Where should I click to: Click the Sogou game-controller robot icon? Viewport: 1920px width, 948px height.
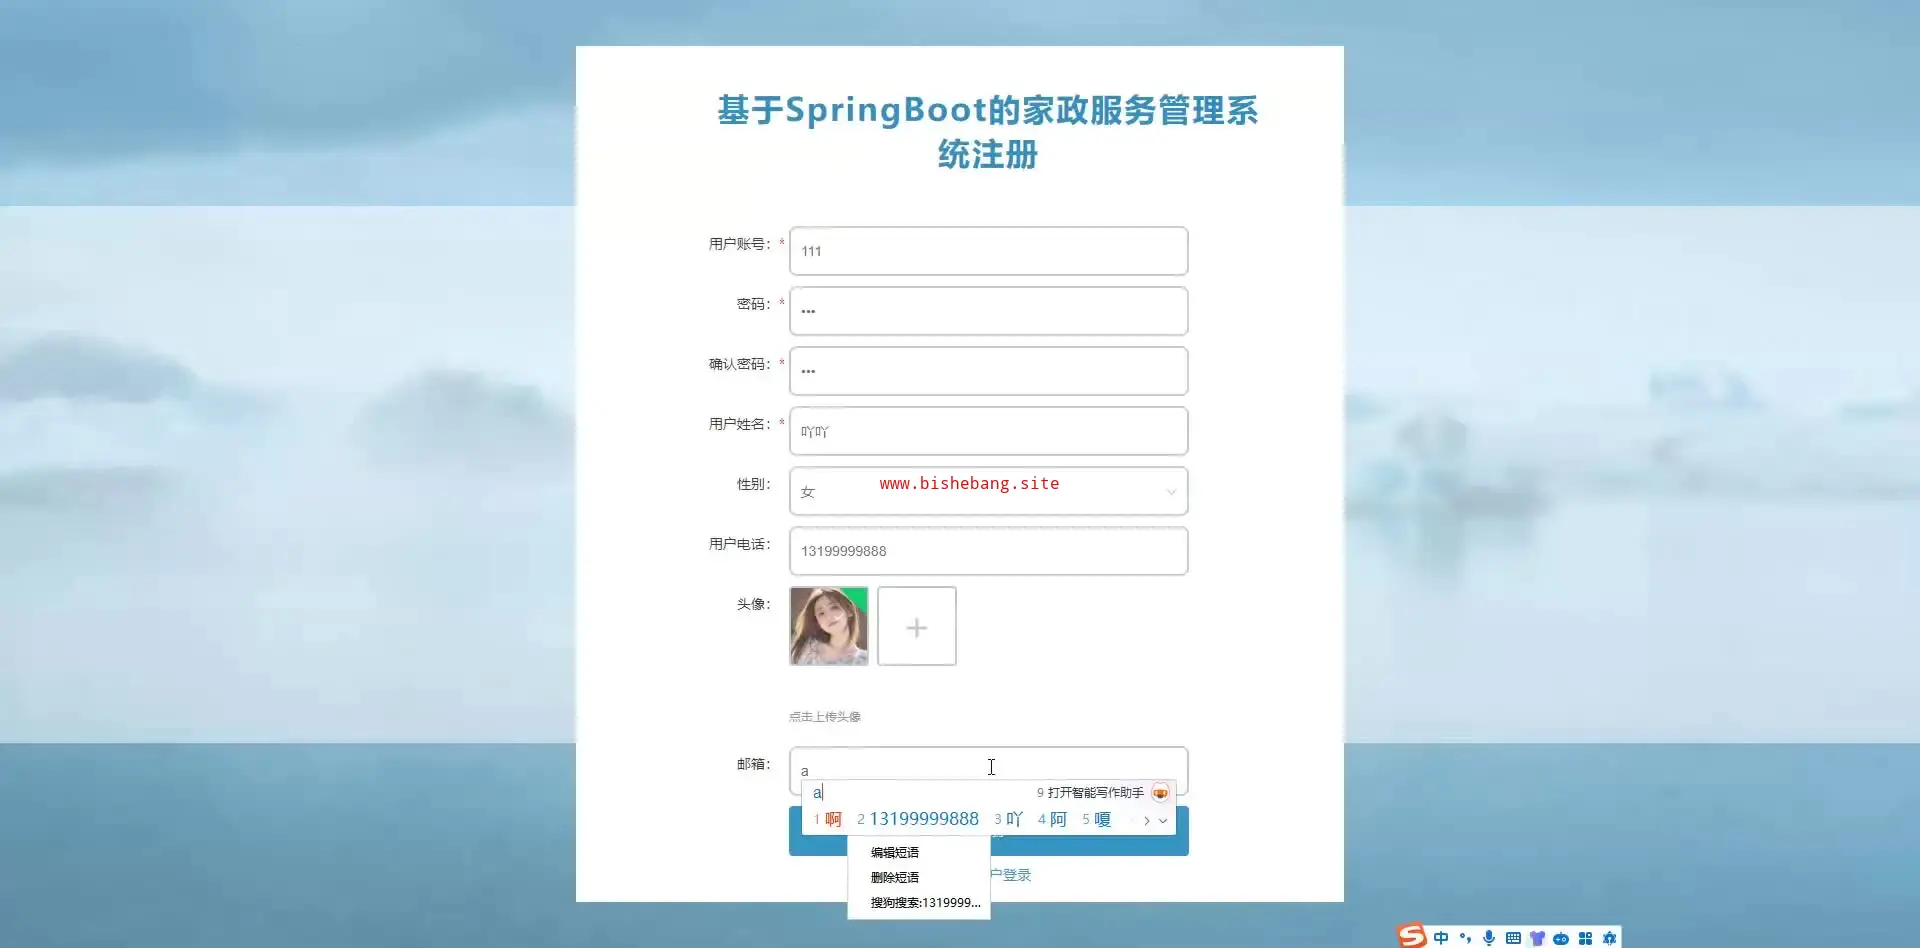[x=1561, y=938]
